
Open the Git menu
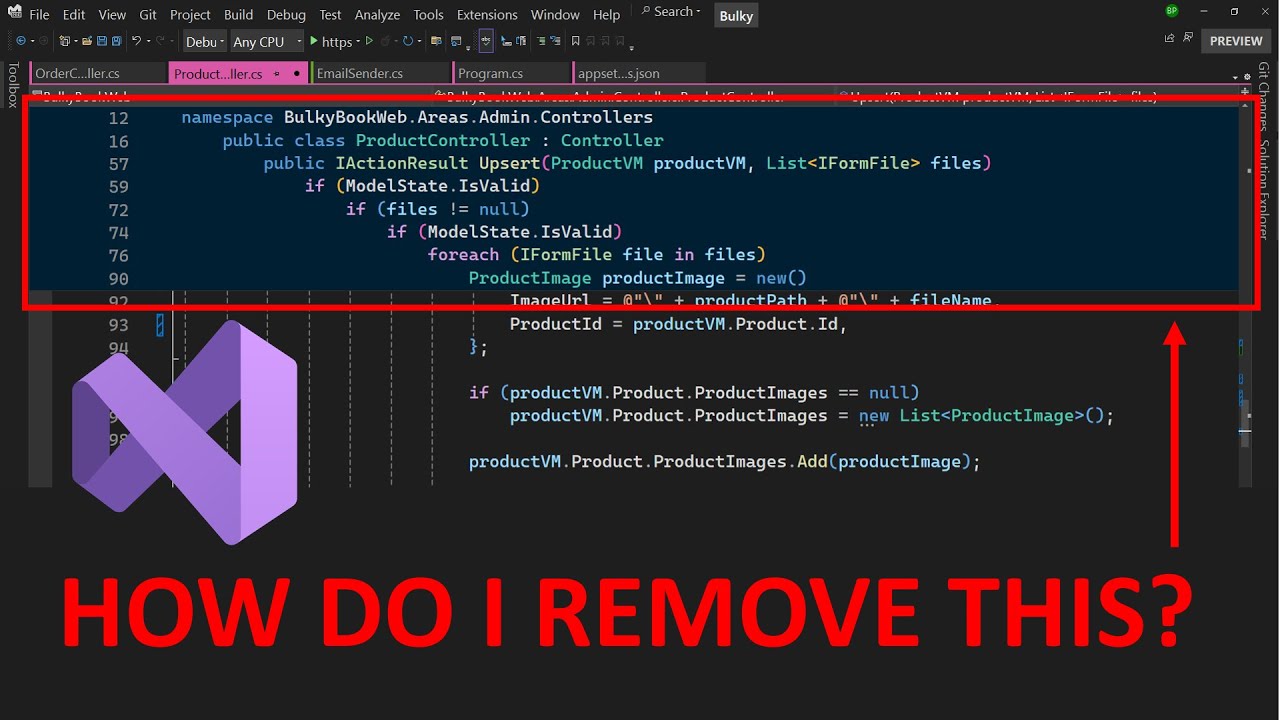[x=148, y=15]
